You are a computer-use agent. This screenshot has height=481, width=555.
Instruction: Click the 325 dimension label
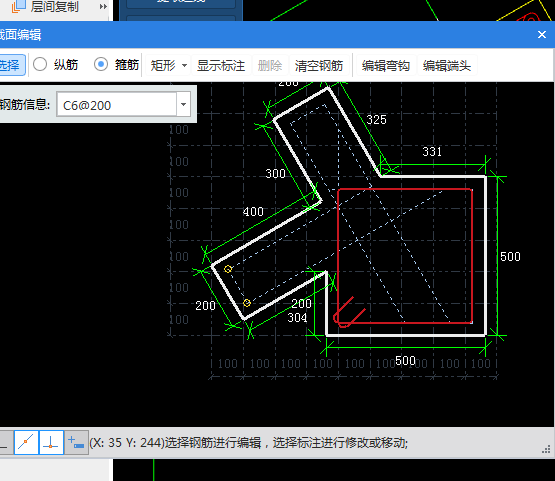(376, 120)
